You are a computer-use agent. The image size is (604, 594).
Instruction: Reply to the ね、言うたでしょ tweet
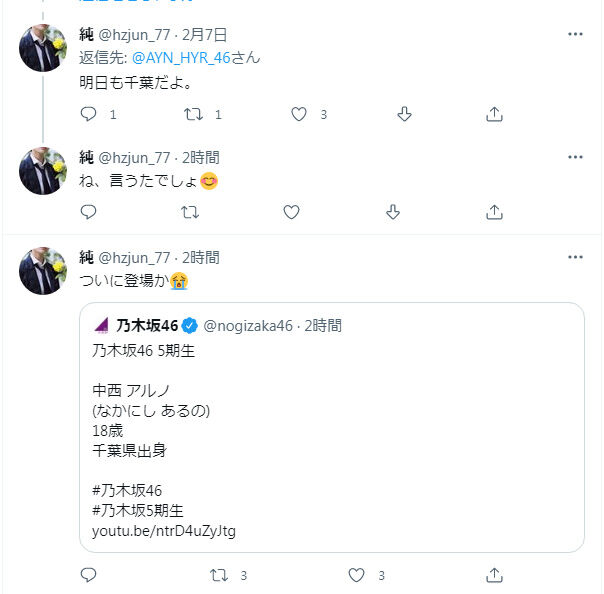click(88, 212)
